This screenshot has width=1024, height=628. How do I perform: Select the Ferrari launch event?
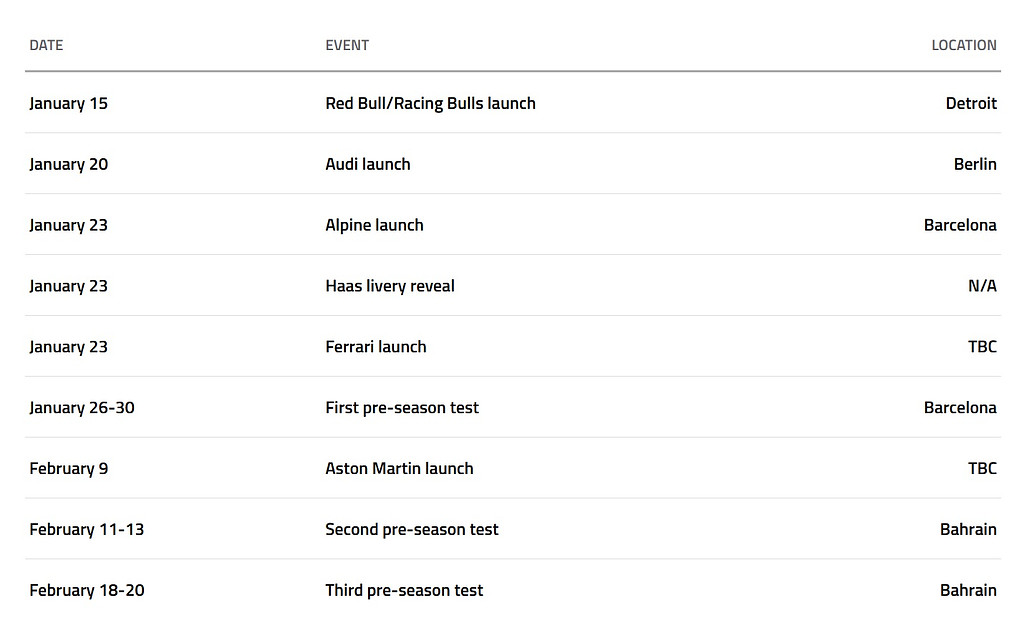pyautogui.click(x=375, y=347)
